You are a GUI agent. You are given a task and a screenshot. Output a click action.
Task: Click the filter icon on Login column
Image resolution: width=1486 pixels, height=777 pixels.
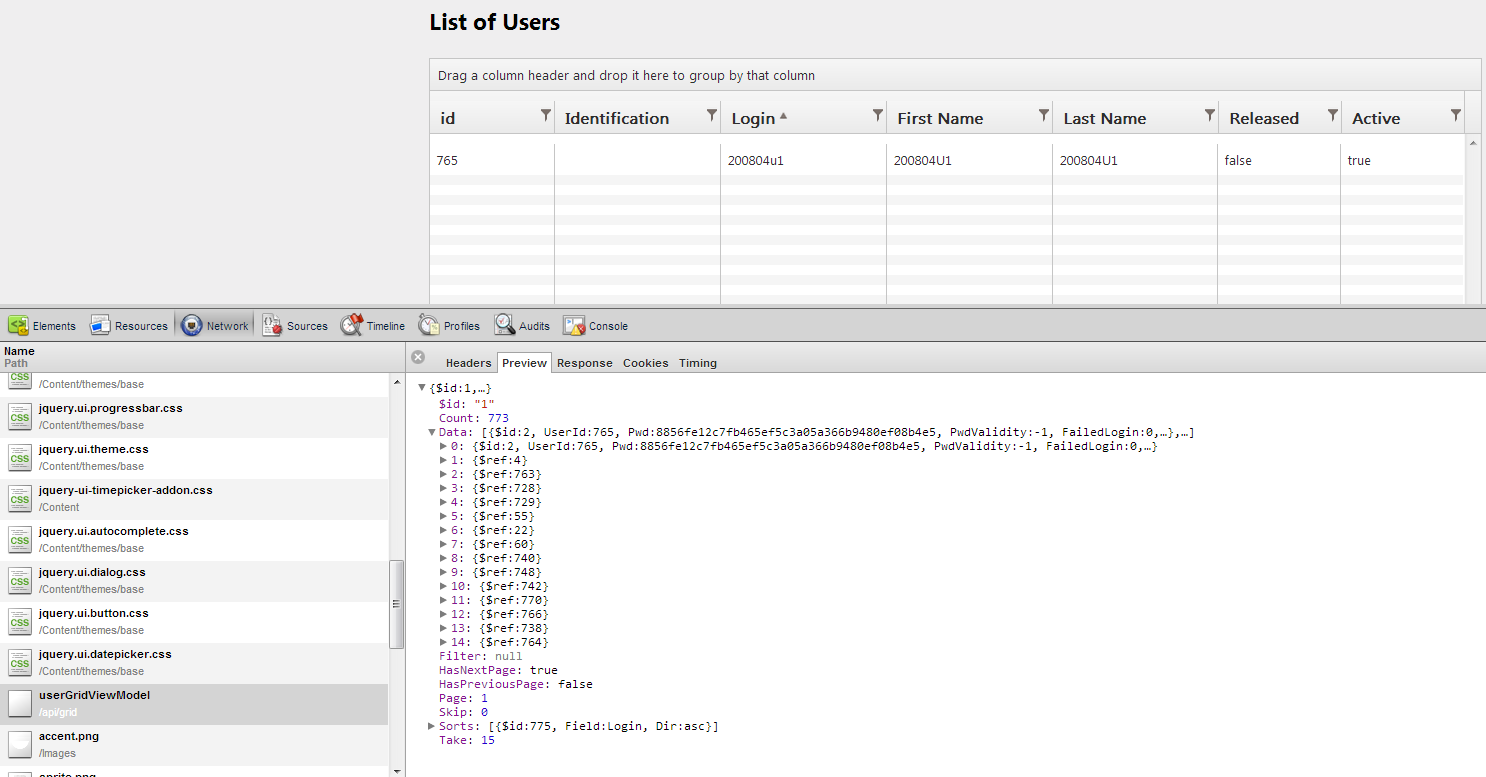tap(877, 115)
